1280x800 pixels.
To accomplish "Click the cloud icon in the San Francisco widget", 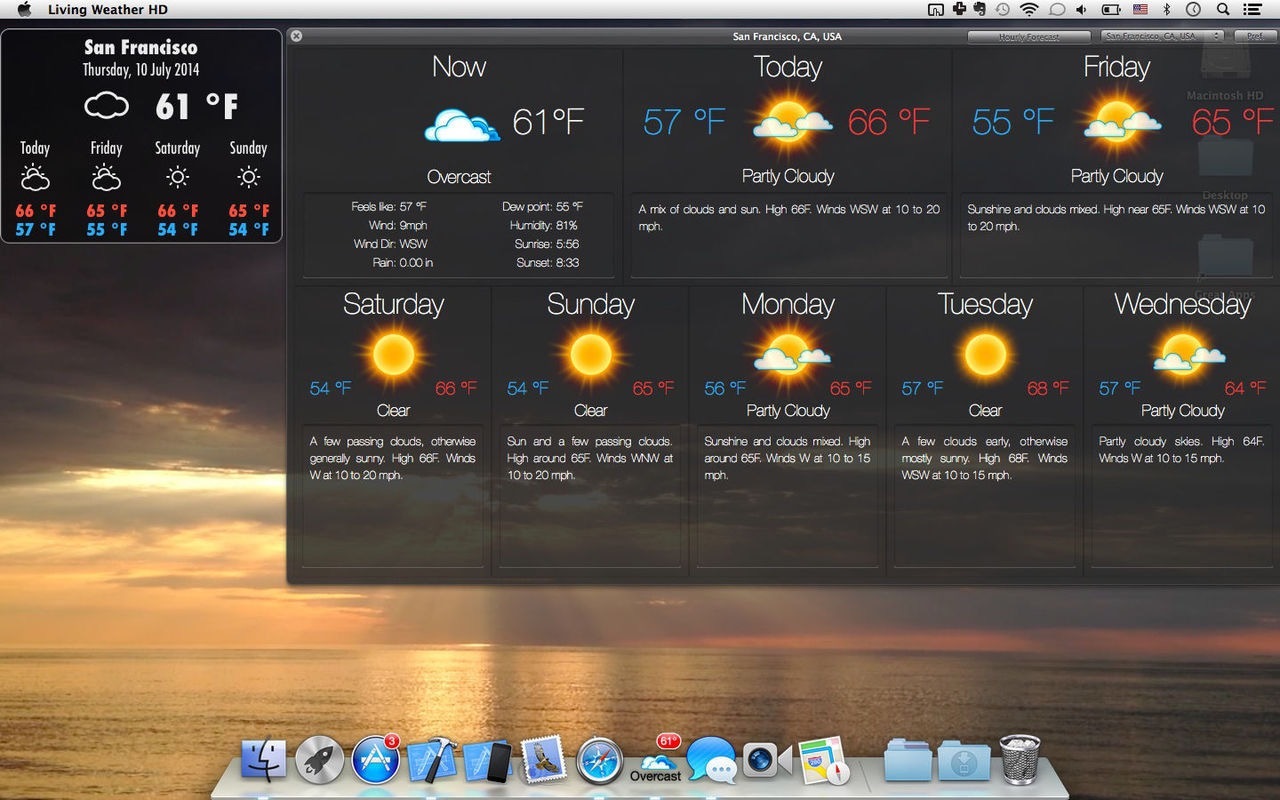I will click(x=106, y=103).
